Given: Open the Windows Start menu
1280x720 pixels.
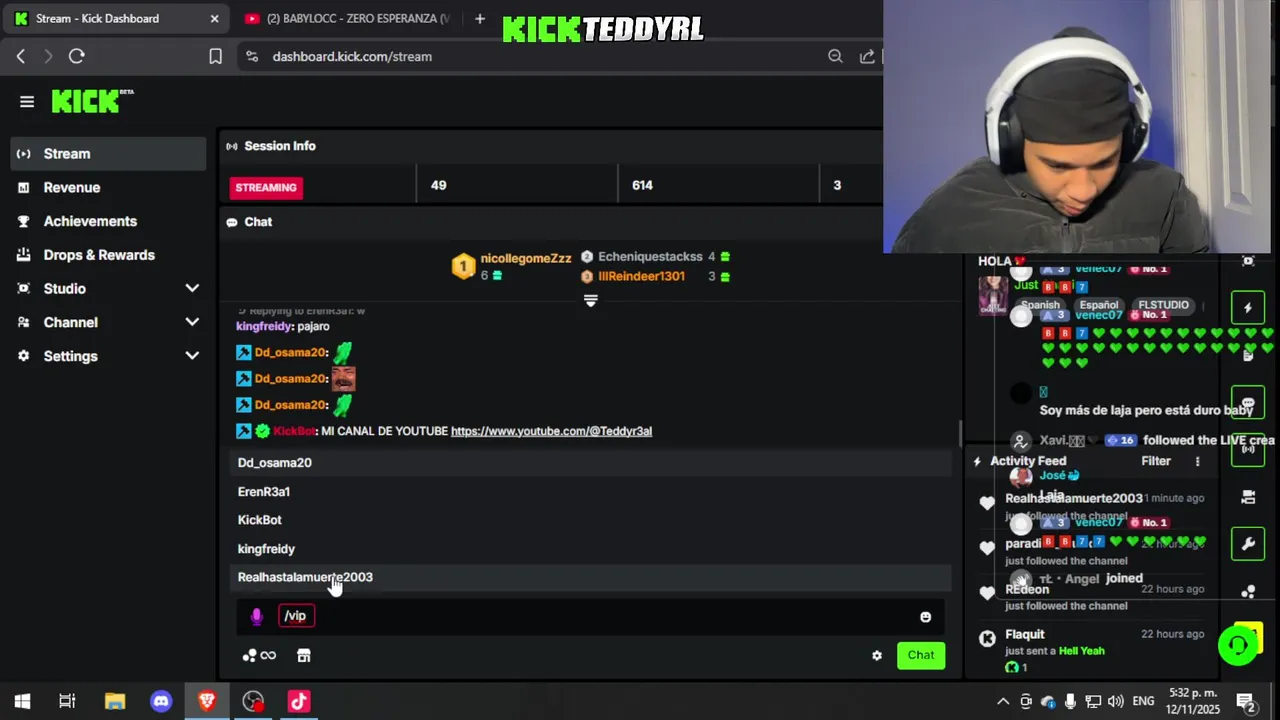Looking at the screenshot, I should click(22, 701).
